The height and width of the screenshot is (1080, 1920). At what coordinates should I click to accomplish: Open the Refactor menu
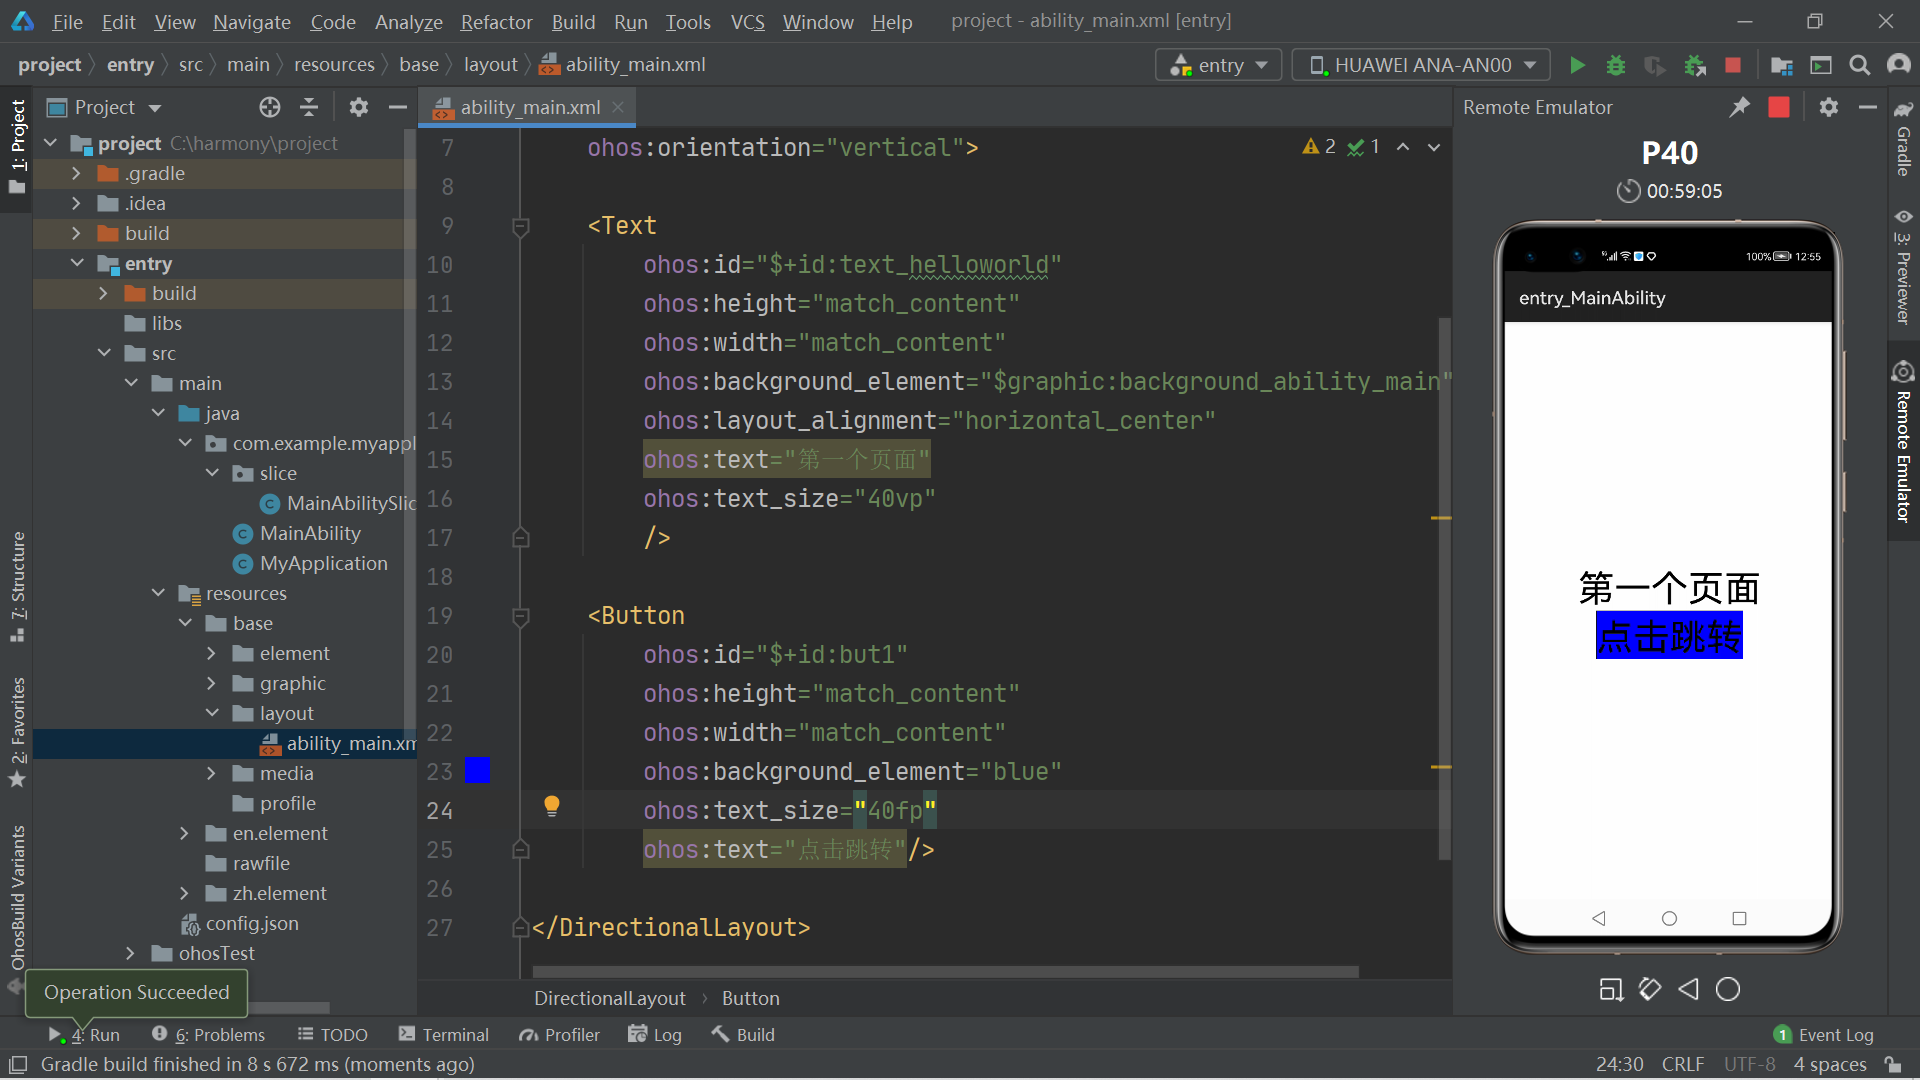(496, 21)
